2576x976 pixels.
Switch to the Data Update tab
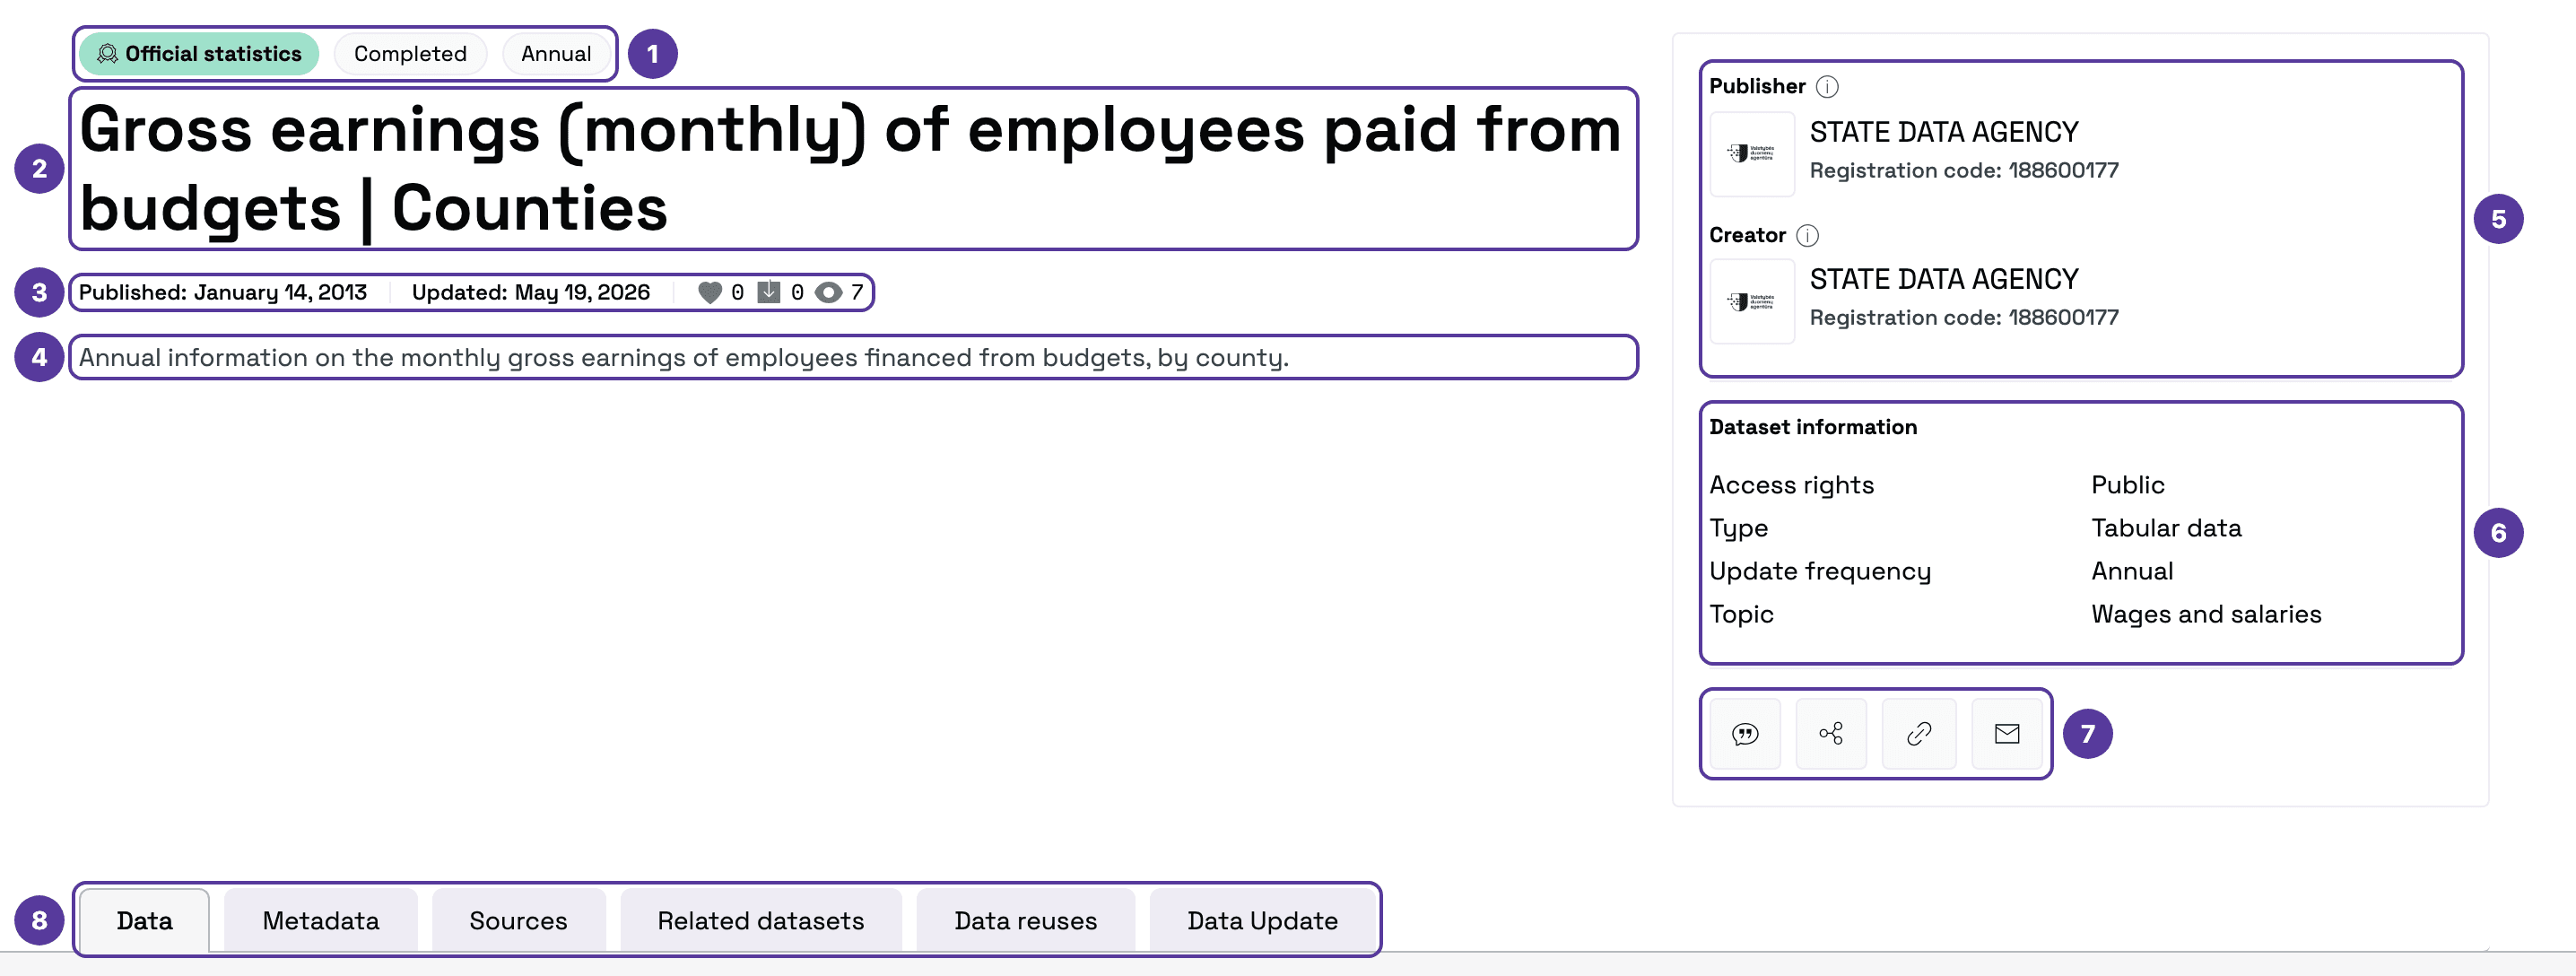pyautogui.click(x=1263, y=920)
